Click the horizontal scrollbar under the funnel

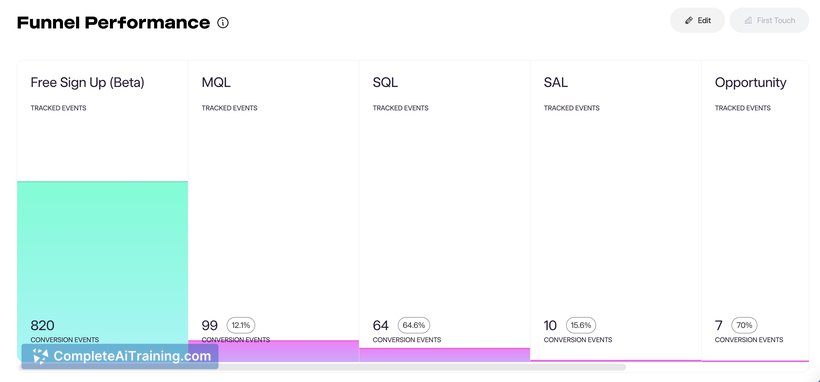point(322,367)
